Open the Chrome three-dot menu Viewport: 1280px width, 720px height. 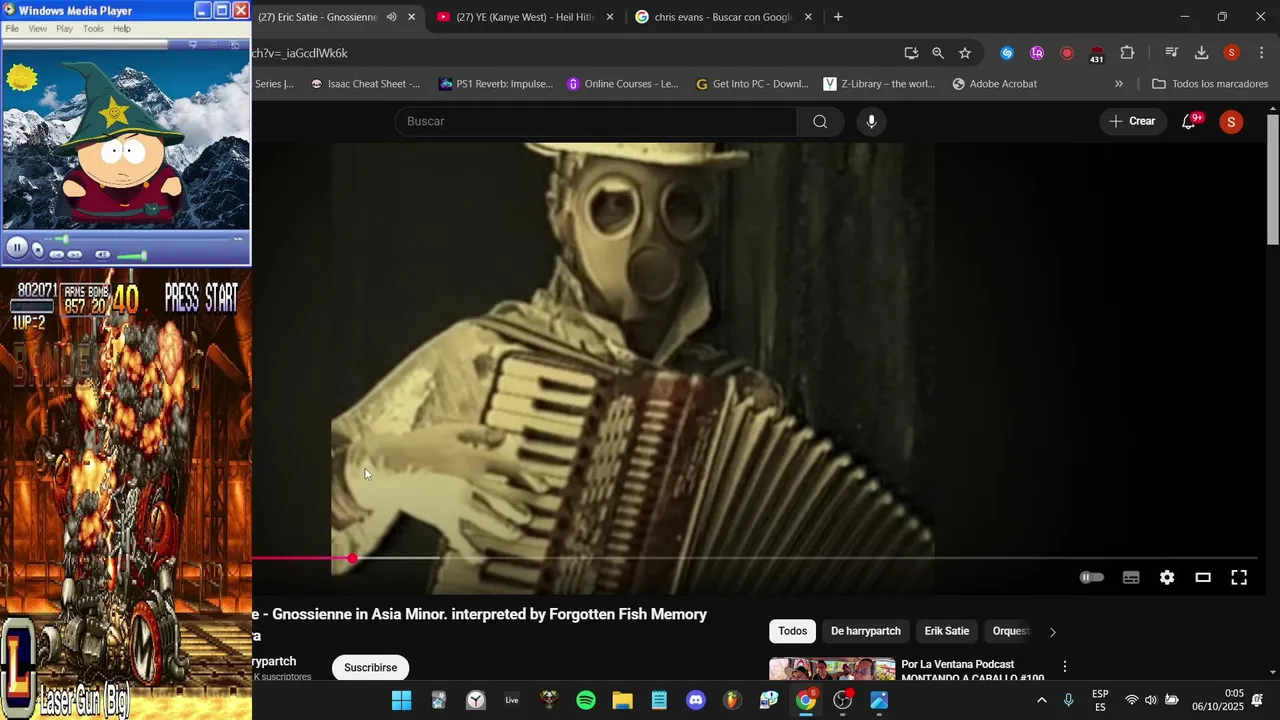[1261, 53]
